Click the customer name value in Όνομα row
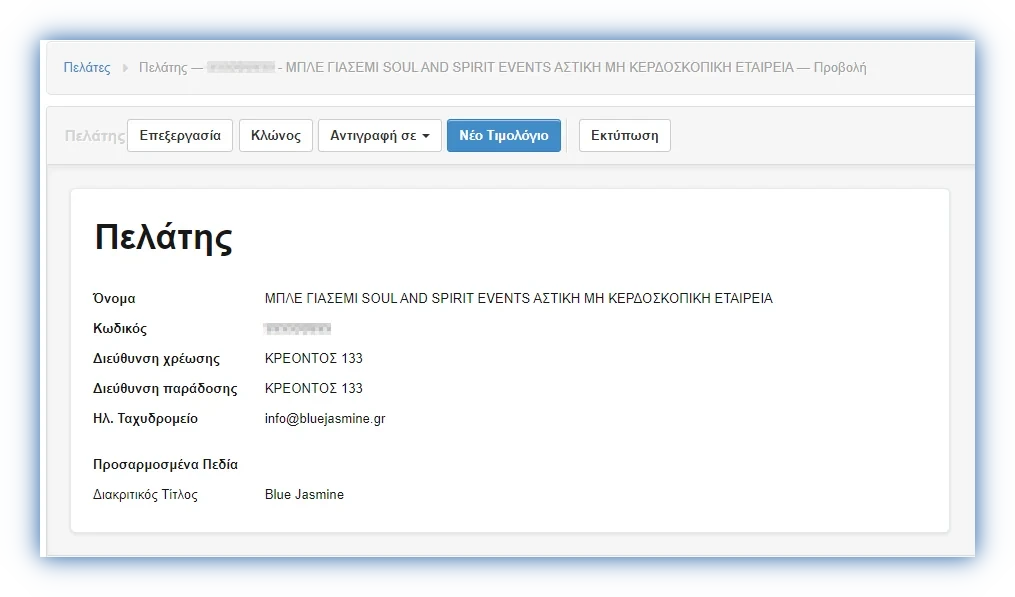 [518, 298]
